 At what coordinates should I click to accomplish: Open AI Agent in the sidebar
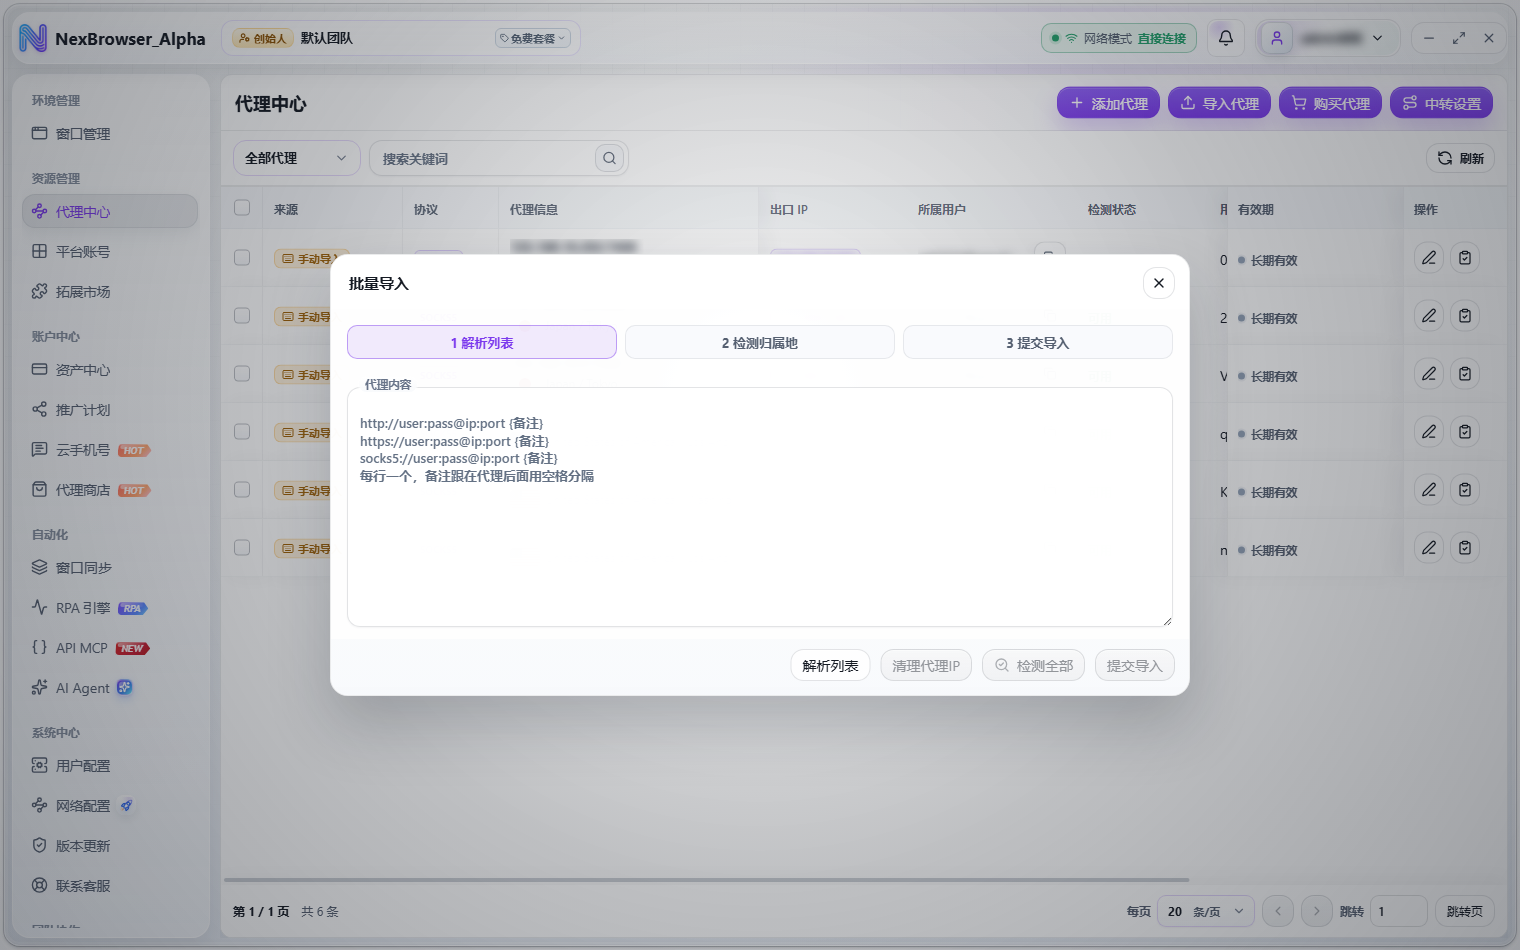point(110,688)
